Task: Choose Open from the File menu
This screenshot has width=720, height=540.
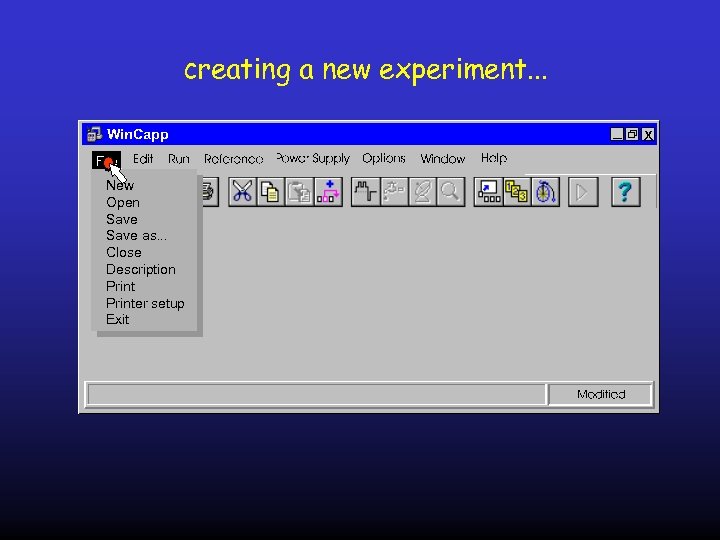Action: 123,202
